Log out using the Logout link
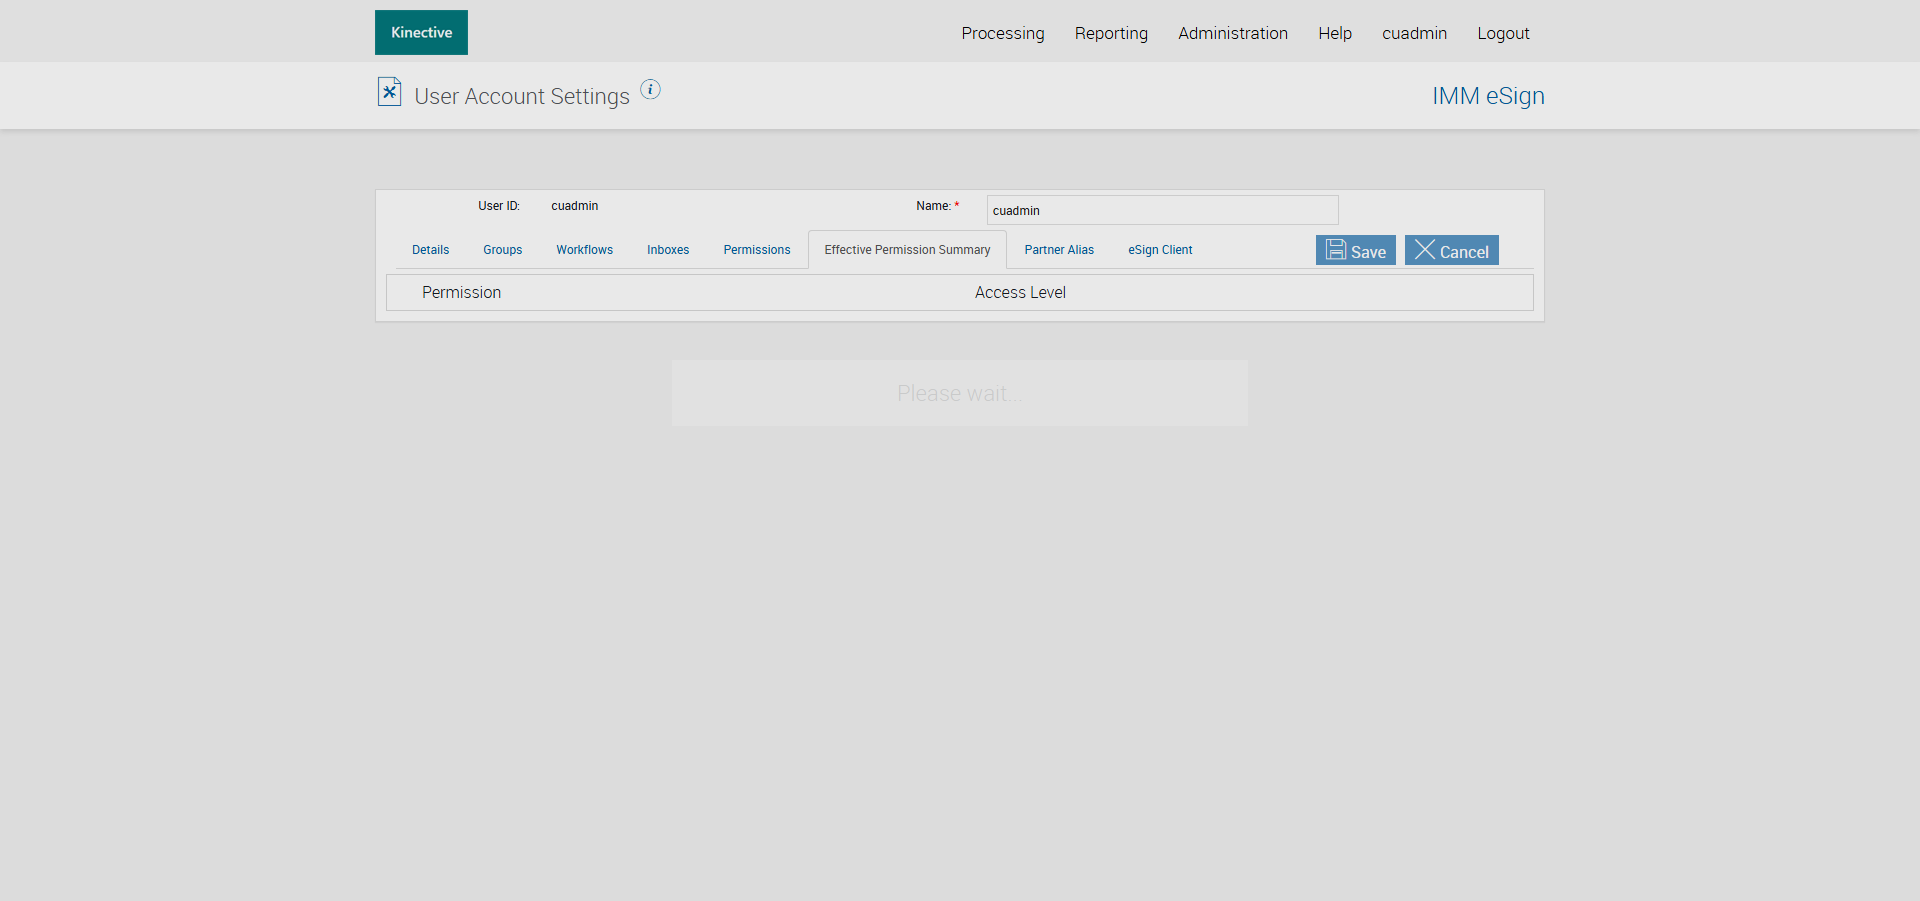The height and width of the screenshot is (901, 1920). [1503, 33]
